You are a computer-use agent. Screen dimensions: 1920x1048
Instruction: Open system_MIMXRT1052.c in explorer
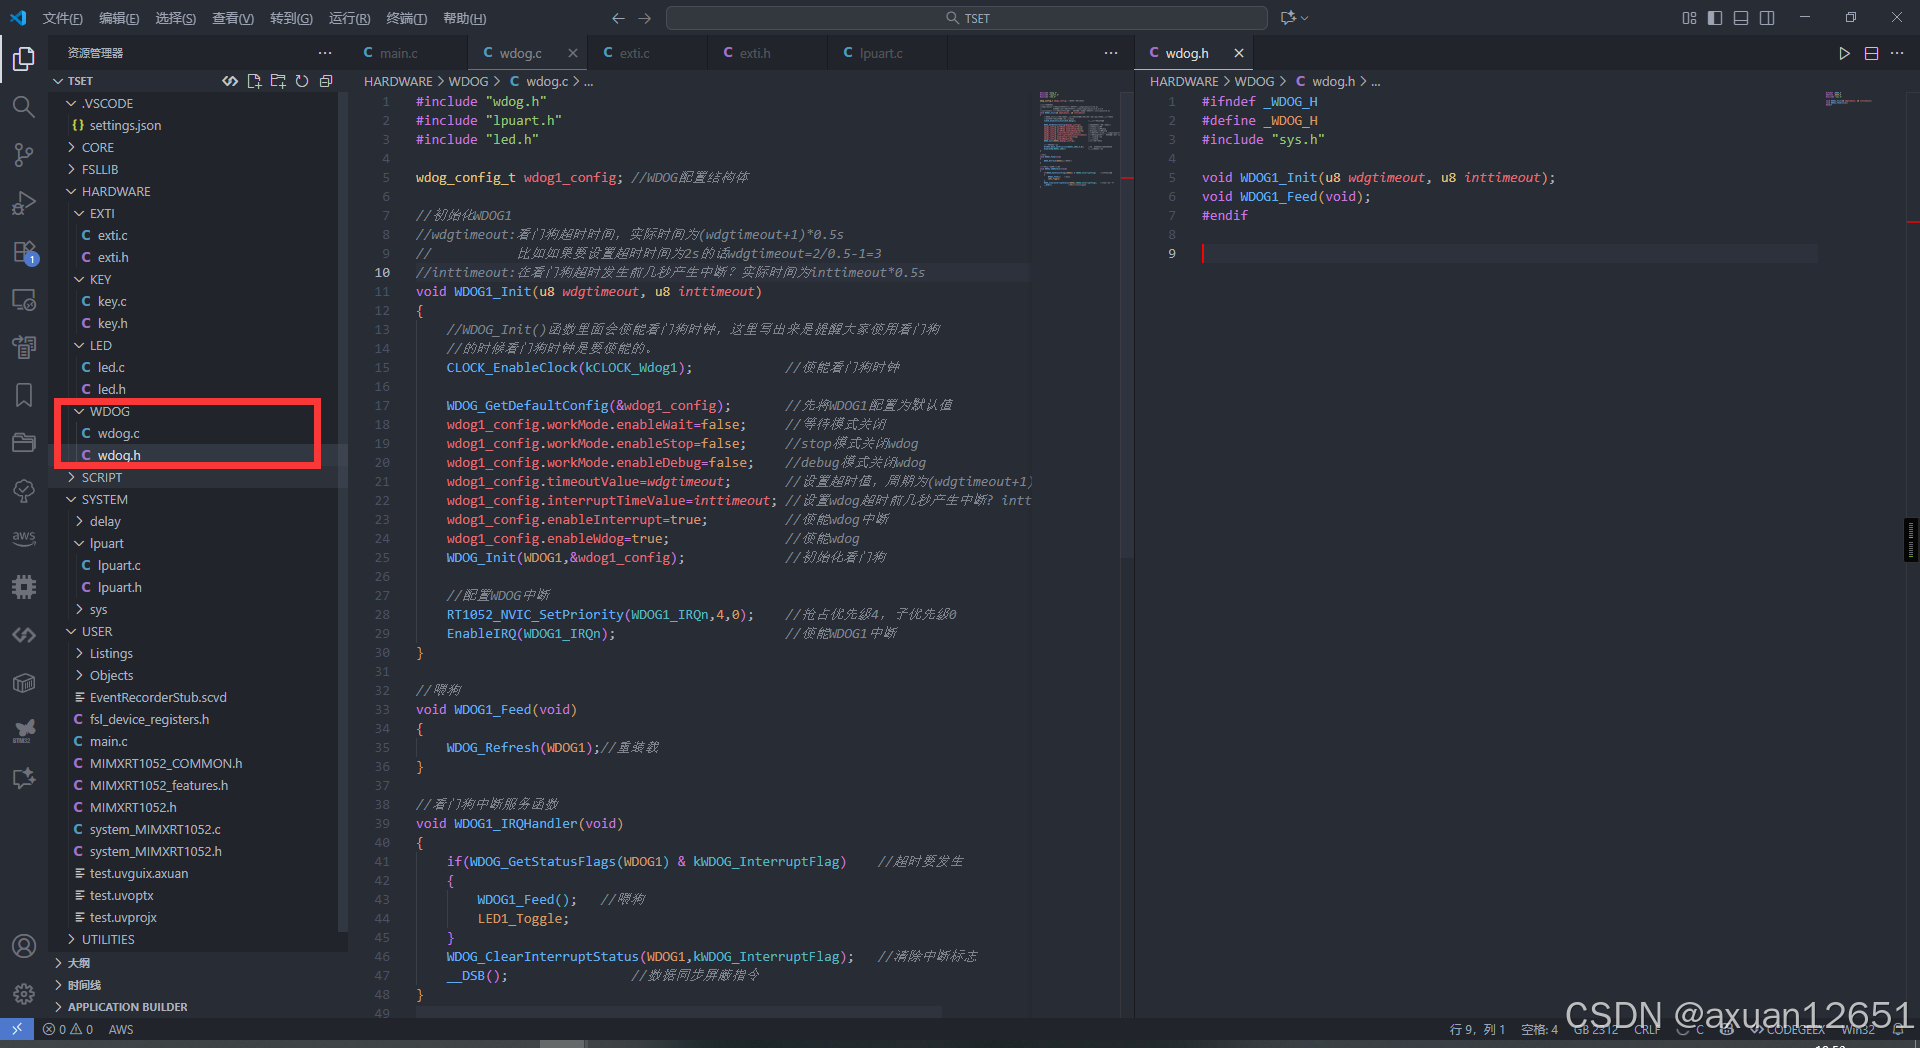tap(155, 829)
